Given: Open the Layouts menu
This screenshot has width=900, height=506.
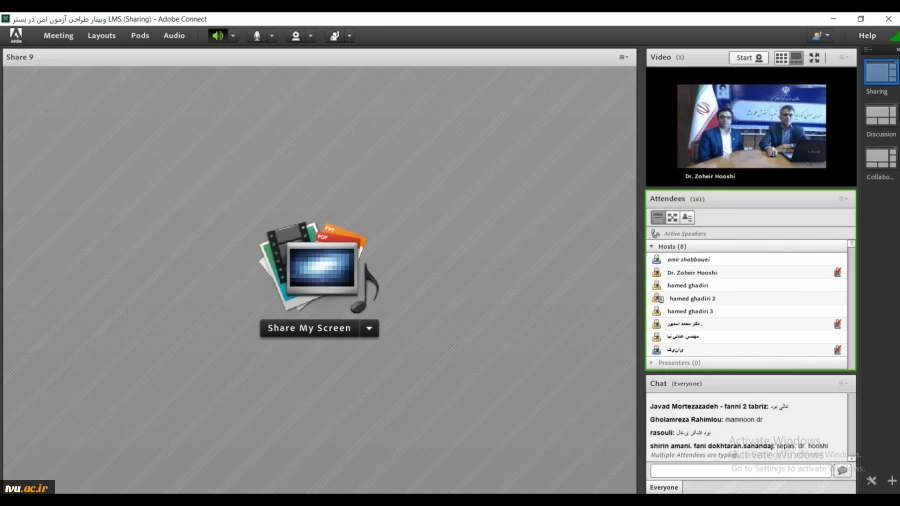Looking at the screenshot, I should click(x=101, y=36).
